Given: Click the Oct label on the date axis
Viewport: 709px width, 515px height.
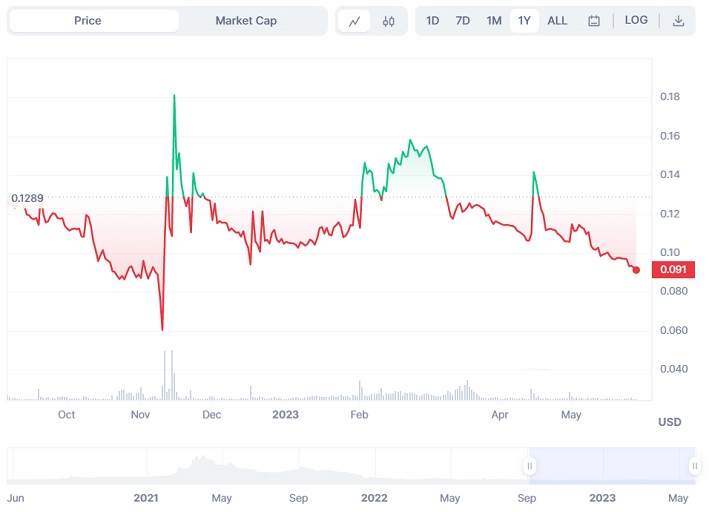Looking at the screenshot, I should coord(66,415).
